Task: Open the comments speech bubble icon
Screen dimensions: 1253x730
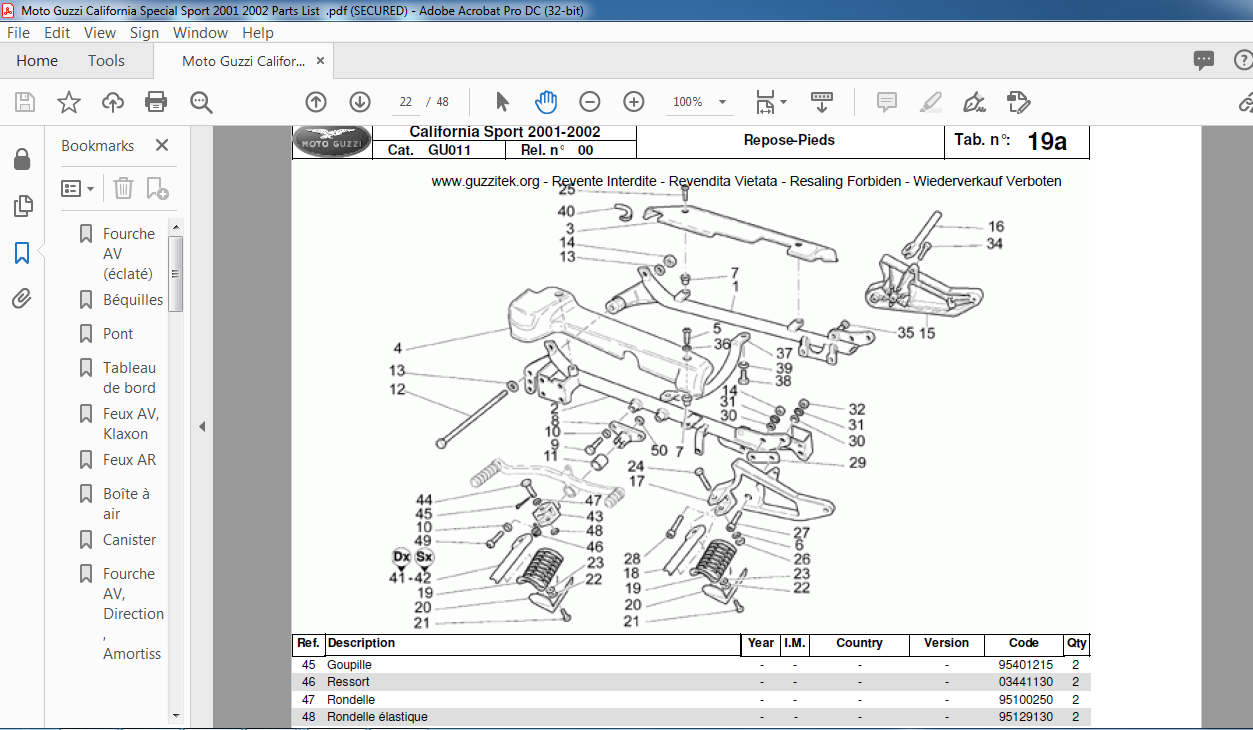Action: (x=1204, y=61)
